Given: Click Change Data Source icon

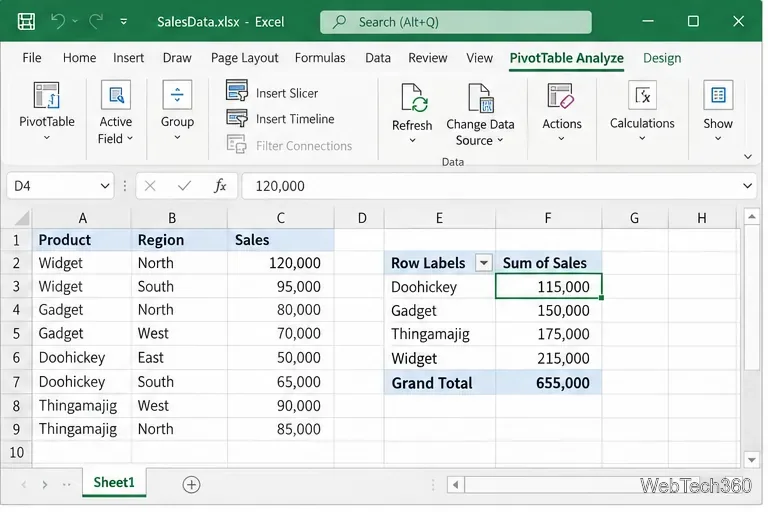Looking at the screenshot, I should point(481,98).
